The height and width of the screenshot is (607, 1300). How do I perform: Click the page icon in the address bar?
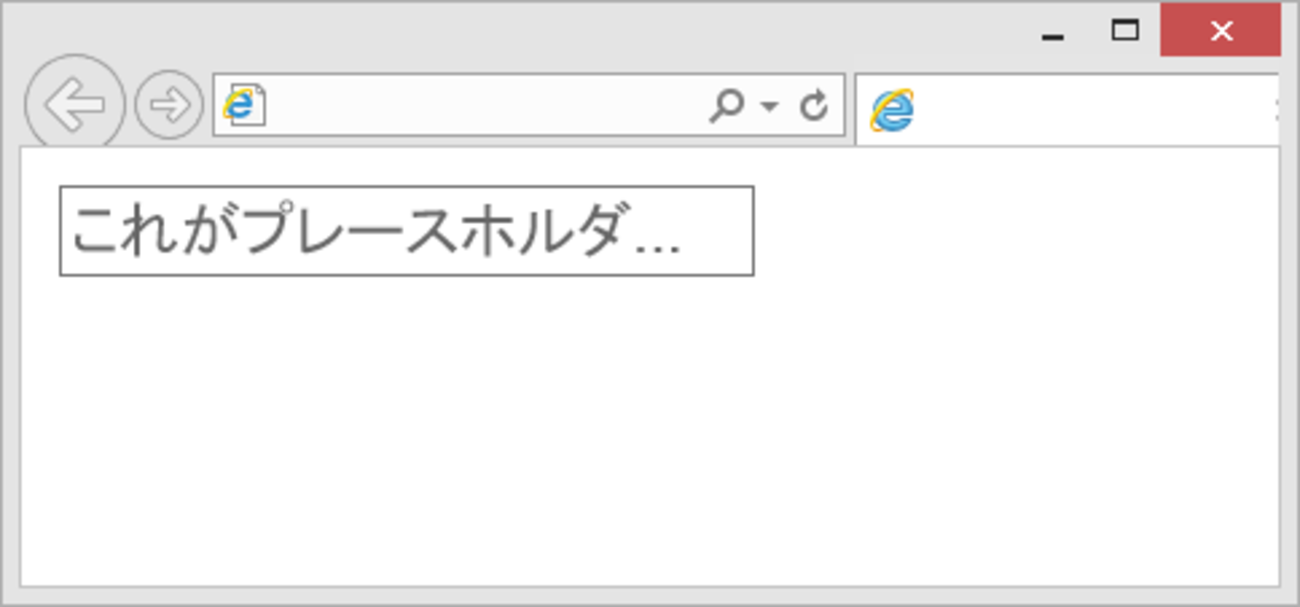pyautogui.click(x=243, y=105)
